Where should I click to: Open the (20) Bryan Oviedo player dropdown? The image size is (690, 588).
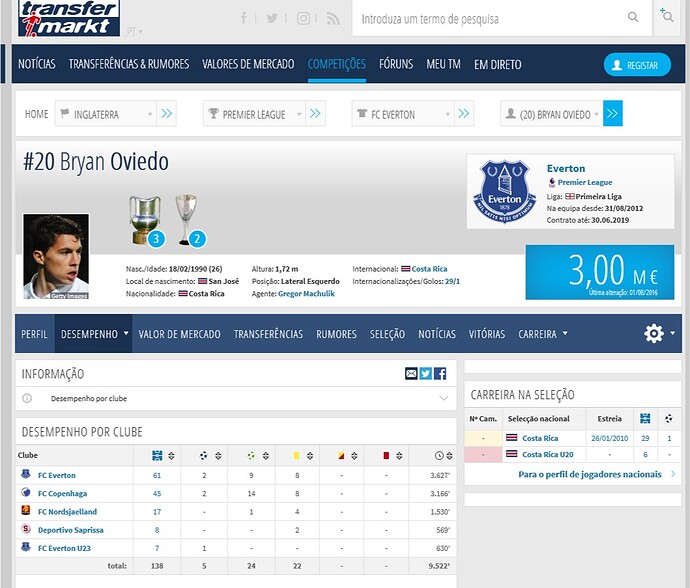552,114
